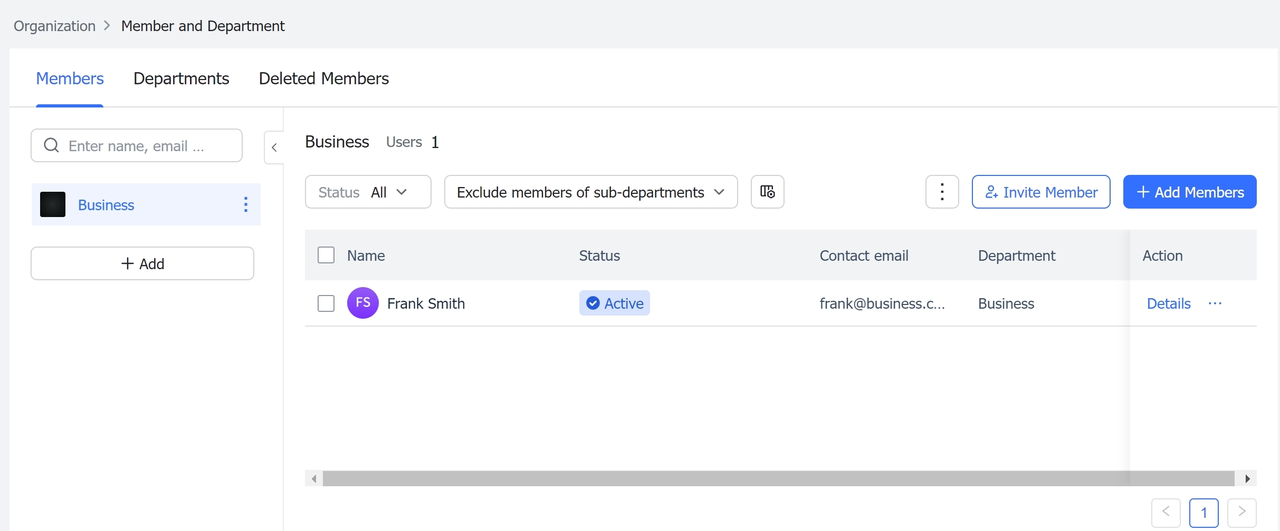View Details link for Frank Smith

point(1168,304)
